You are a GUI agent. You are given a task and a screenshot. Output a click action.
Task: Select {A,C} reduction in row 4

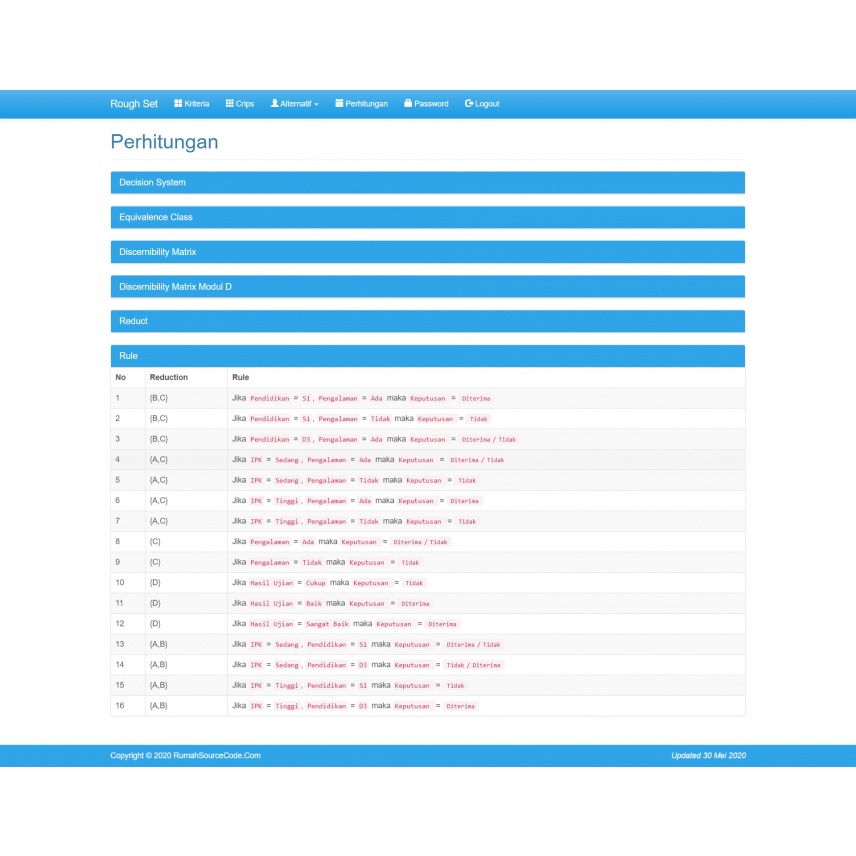[x=159, y=460]
